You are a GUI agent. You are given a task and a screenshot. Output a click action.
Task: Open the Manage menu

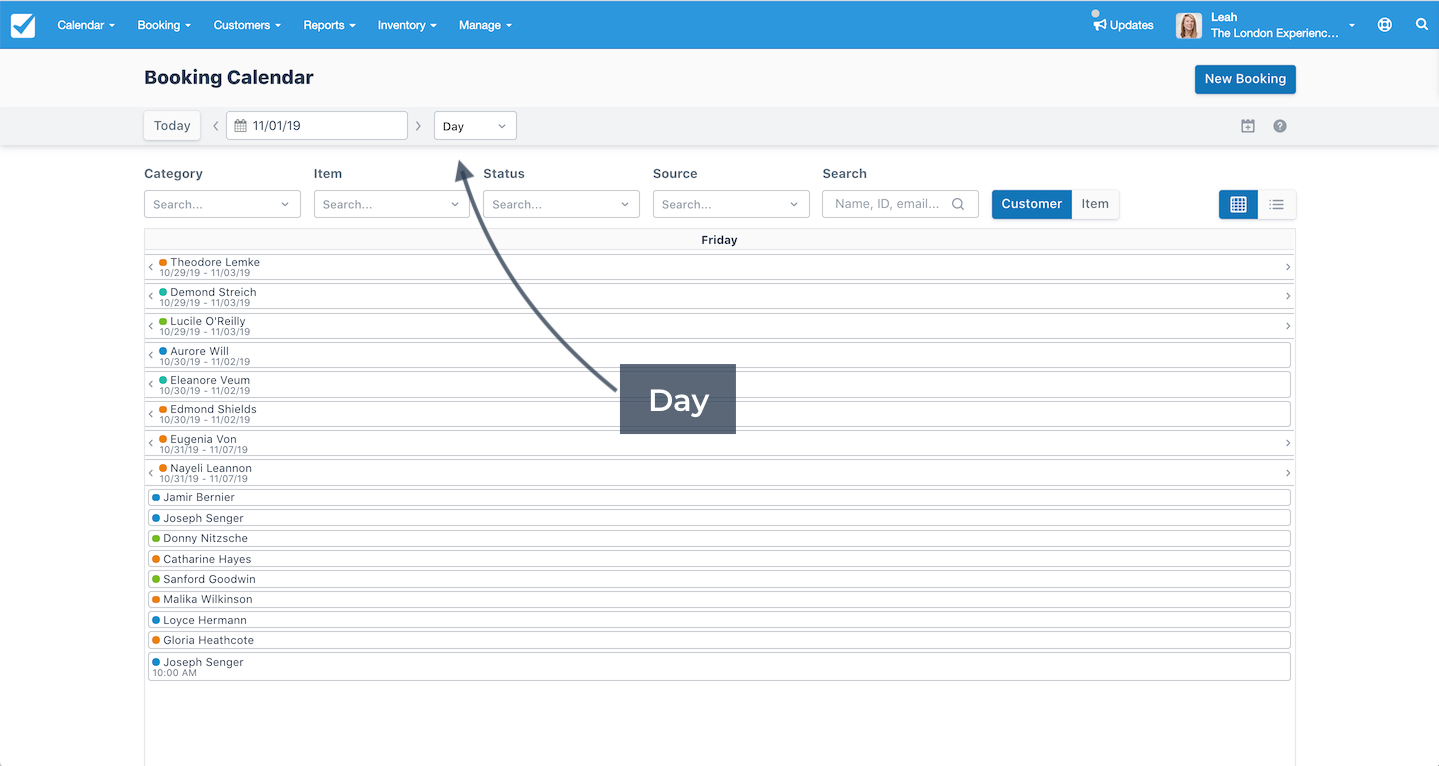(485, 25)
